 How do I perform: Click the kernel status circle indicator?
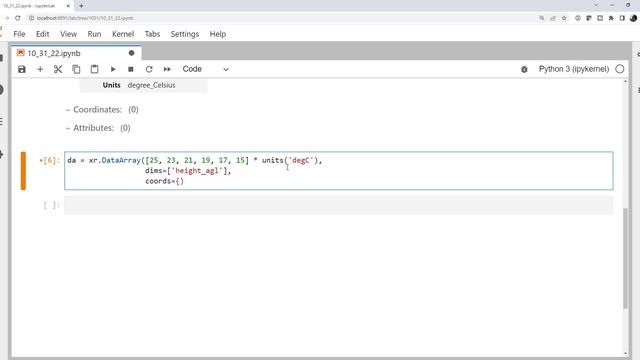coord(620,69)
